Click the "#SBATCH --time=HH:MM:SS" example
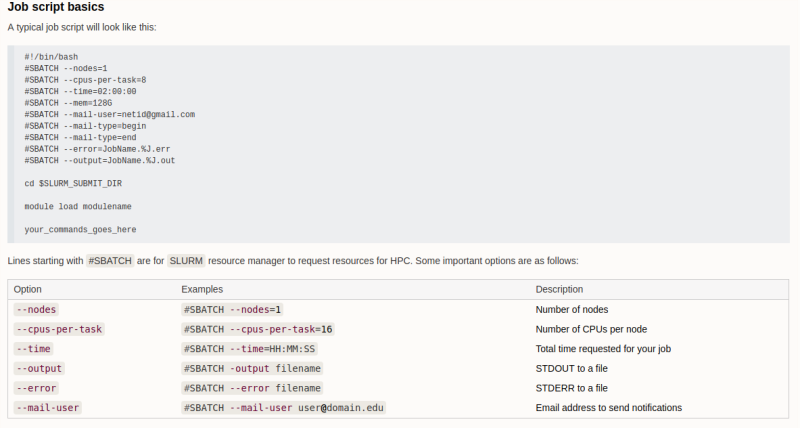This screenshot has height=428, width=800. (250, 349)
